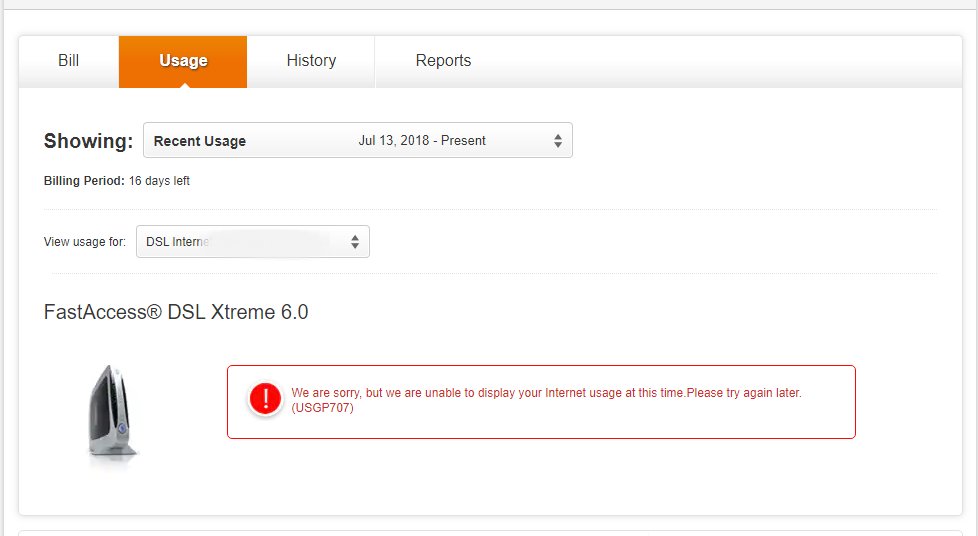Viewport: 978px width, 536px height.
Task: Click the red exclamation error icon
Action: [265, 399]
